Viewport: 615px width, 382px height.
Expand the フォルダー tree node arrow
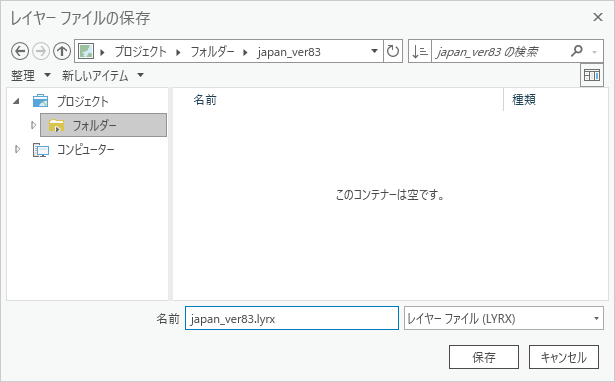tap(33, 125)
